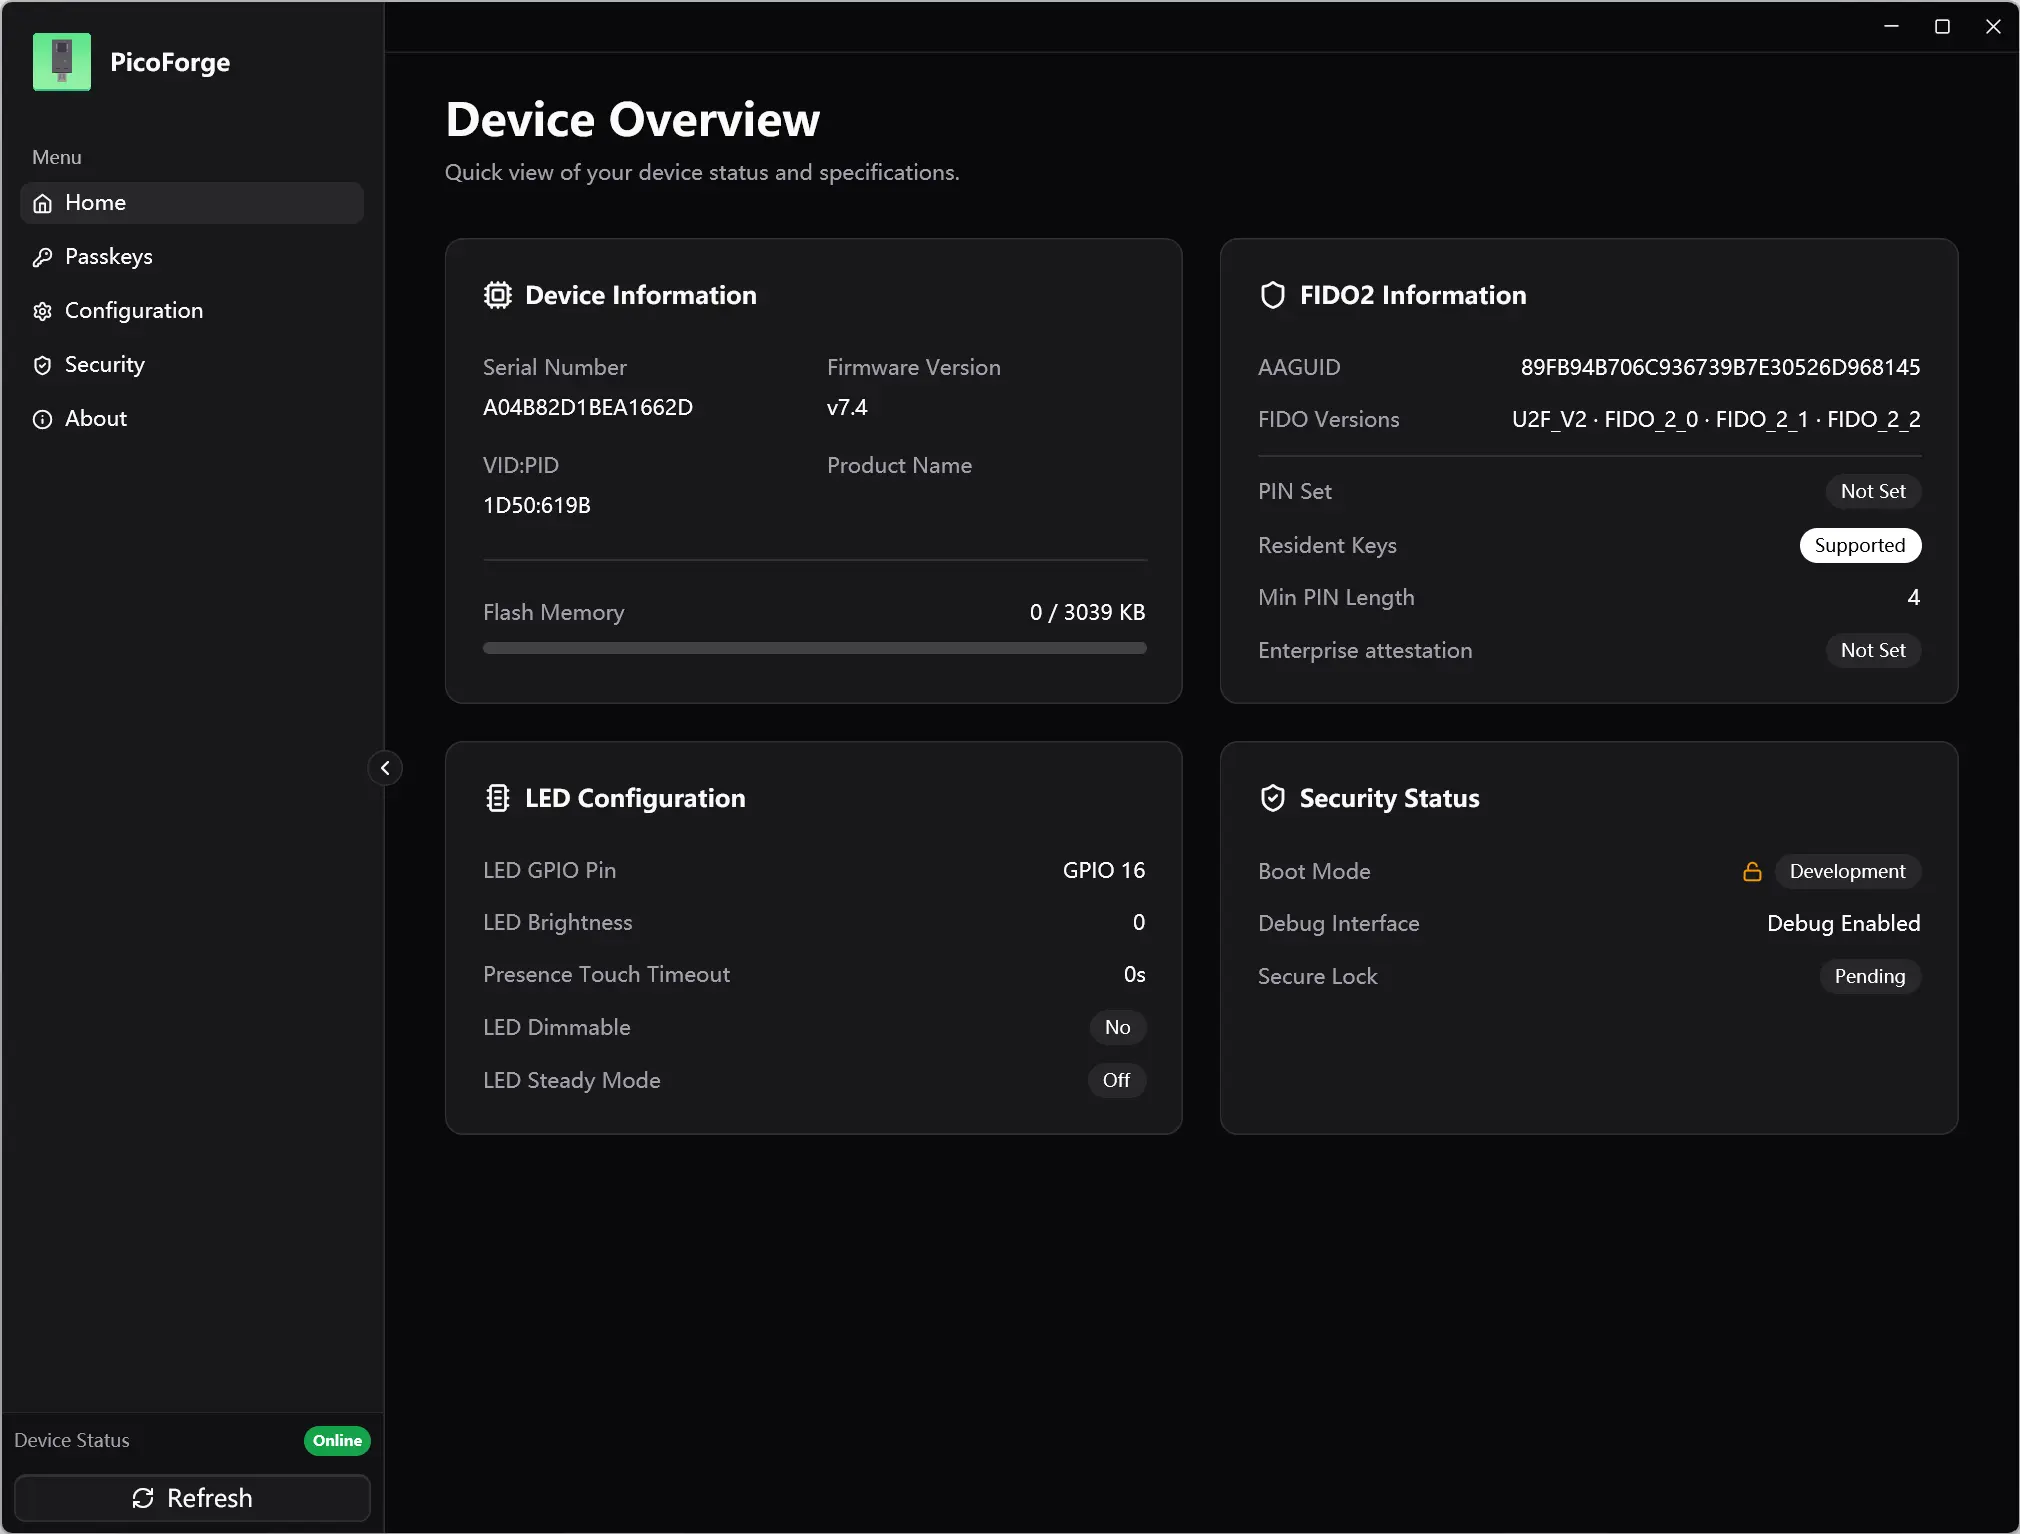Click the Refresh button
Screen dimensions: 2020x1534
pos(192,1498)
